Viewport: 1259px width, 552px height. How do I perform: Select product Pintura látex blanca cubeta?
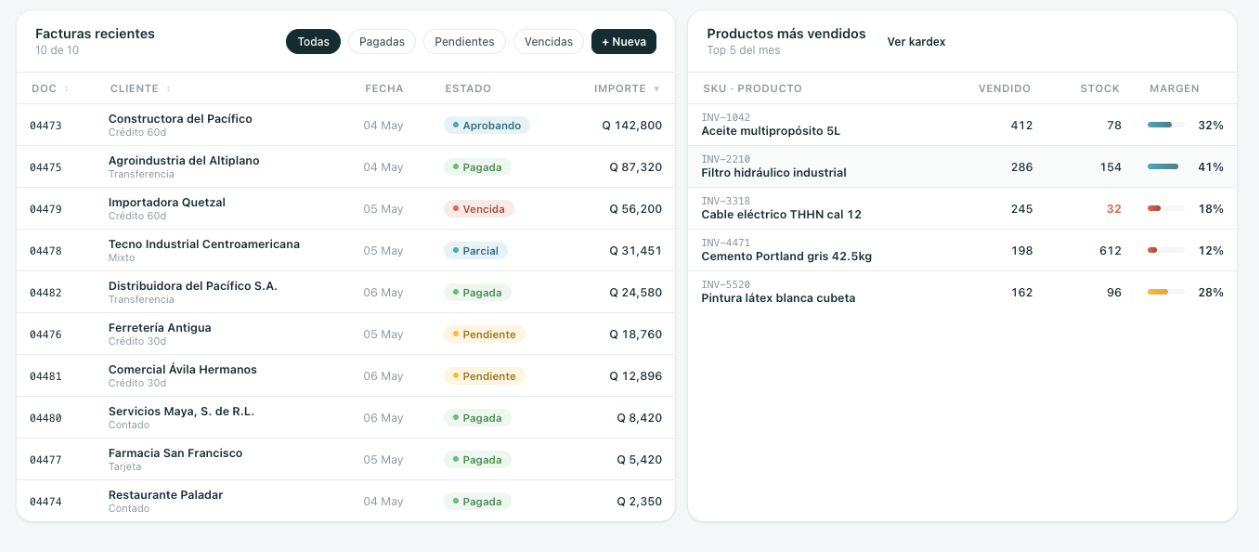coord(778,298)
